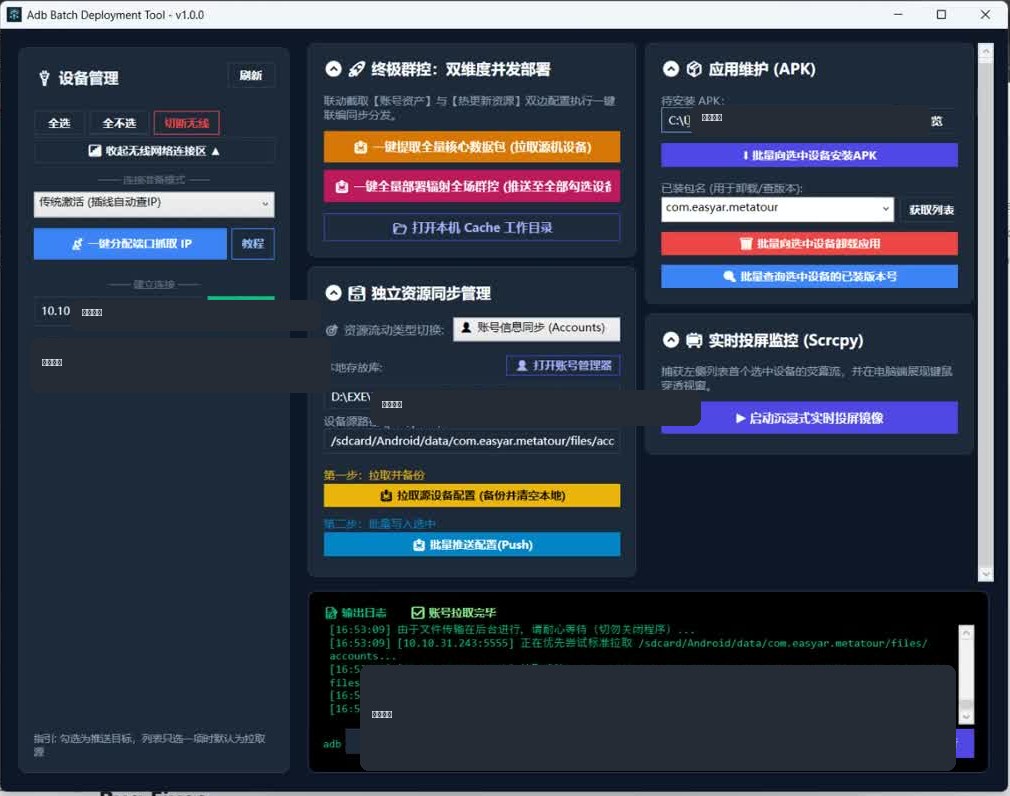Click the 账号拉取完毕 status text
Viewport: 1010px width, 796px height.
pos(462,612)
